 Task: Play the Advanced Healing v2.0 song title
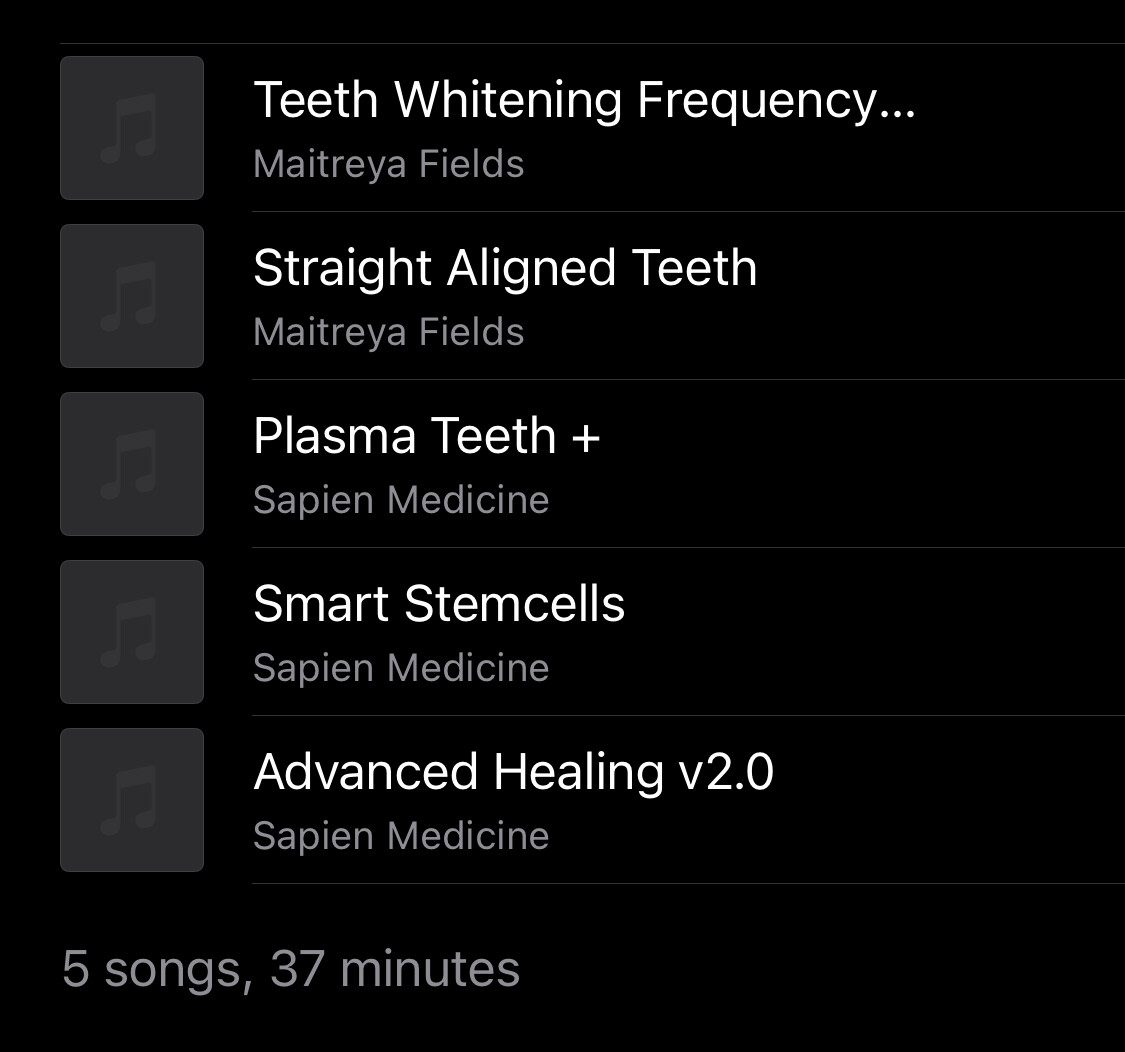click(x=513, y=772)
